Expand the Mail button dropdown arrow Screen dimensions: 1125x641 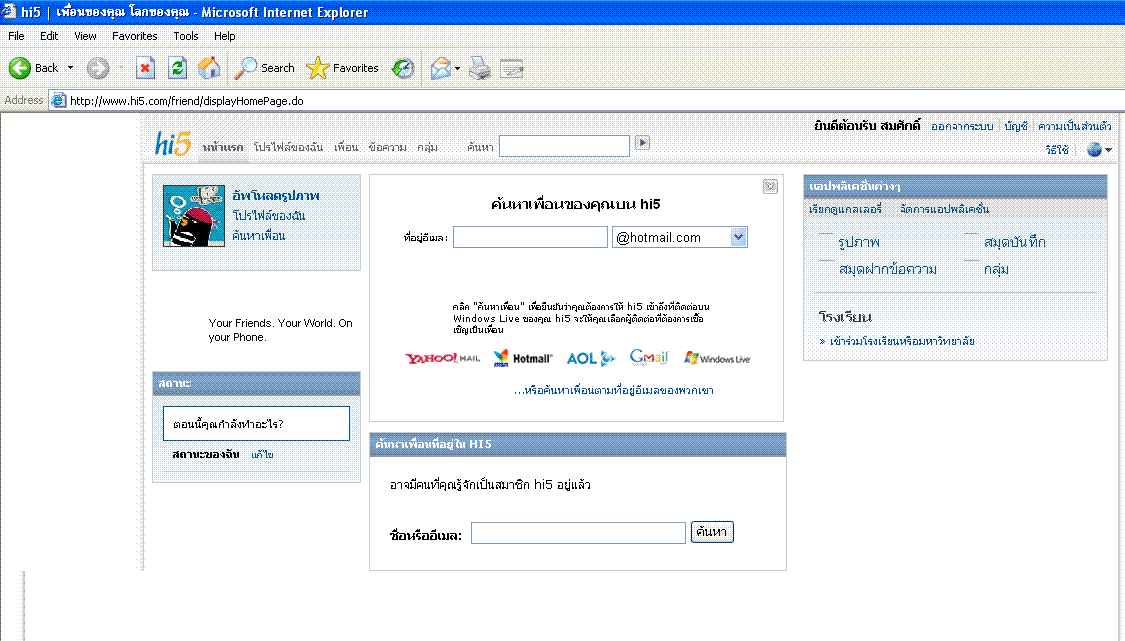[457, 68]
